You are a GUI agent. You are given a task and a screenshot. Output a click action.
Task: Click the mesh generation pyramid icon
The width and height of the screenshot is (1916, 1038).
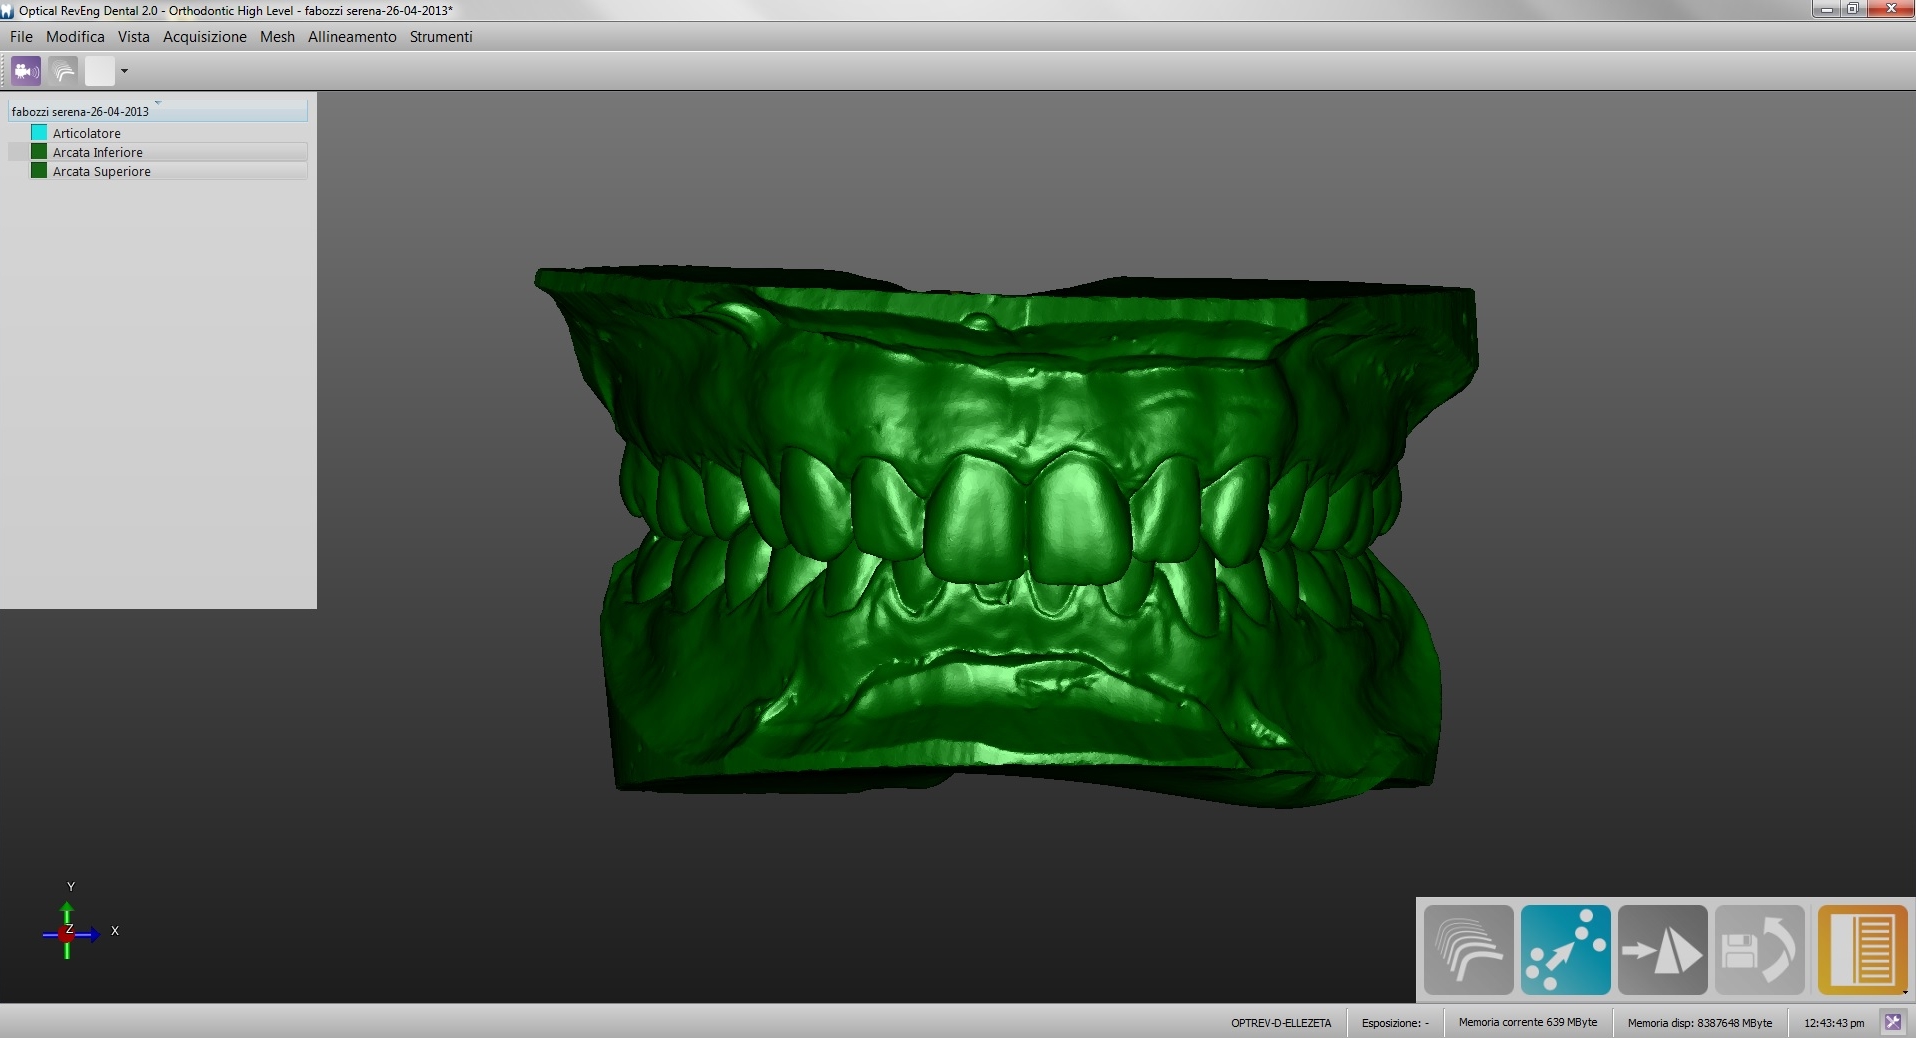coord(1662,950)
